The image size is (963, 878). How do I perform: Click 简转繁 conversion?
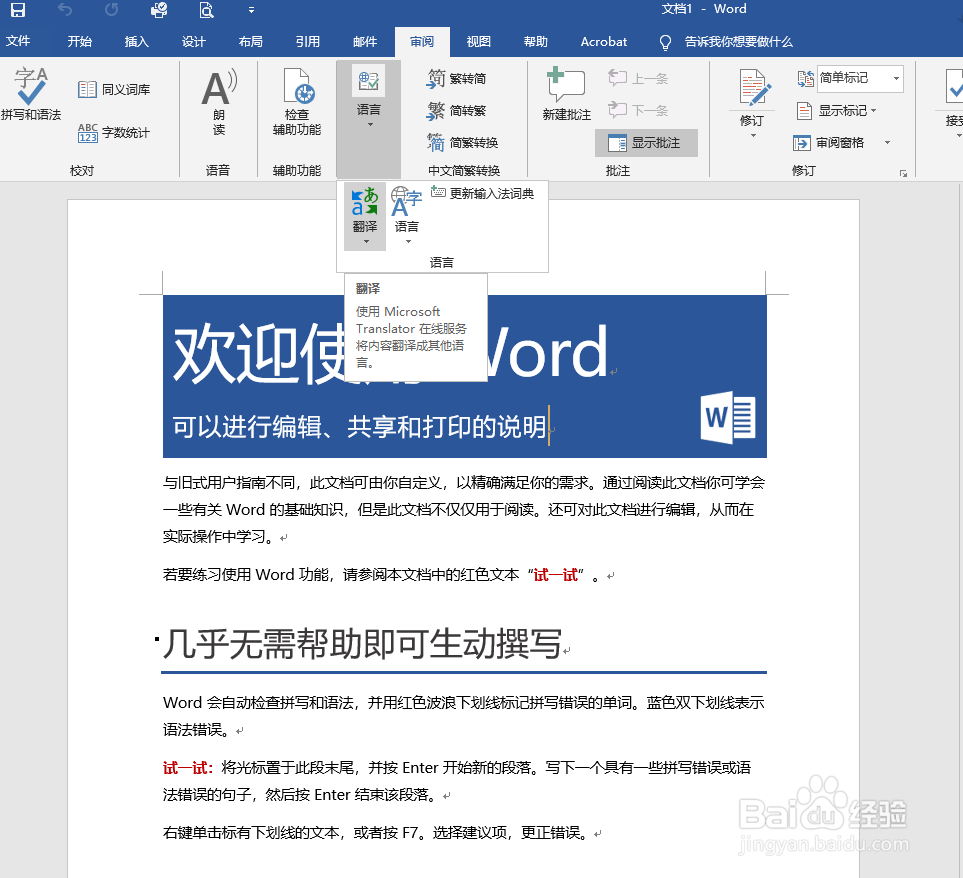point(456,111)
